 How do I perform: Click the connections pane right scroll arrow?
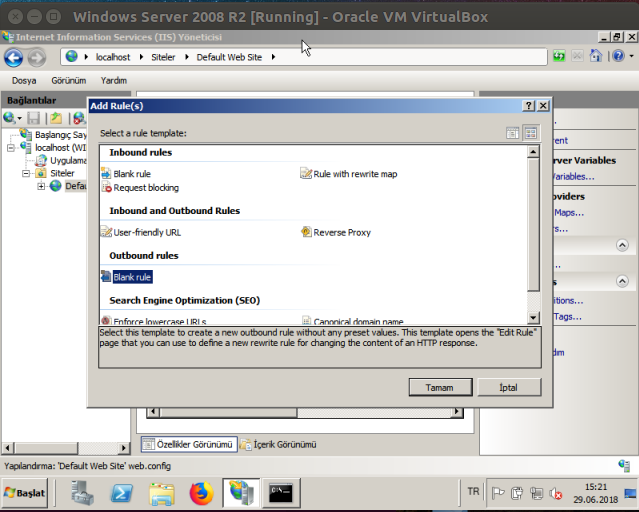point(123,448)
